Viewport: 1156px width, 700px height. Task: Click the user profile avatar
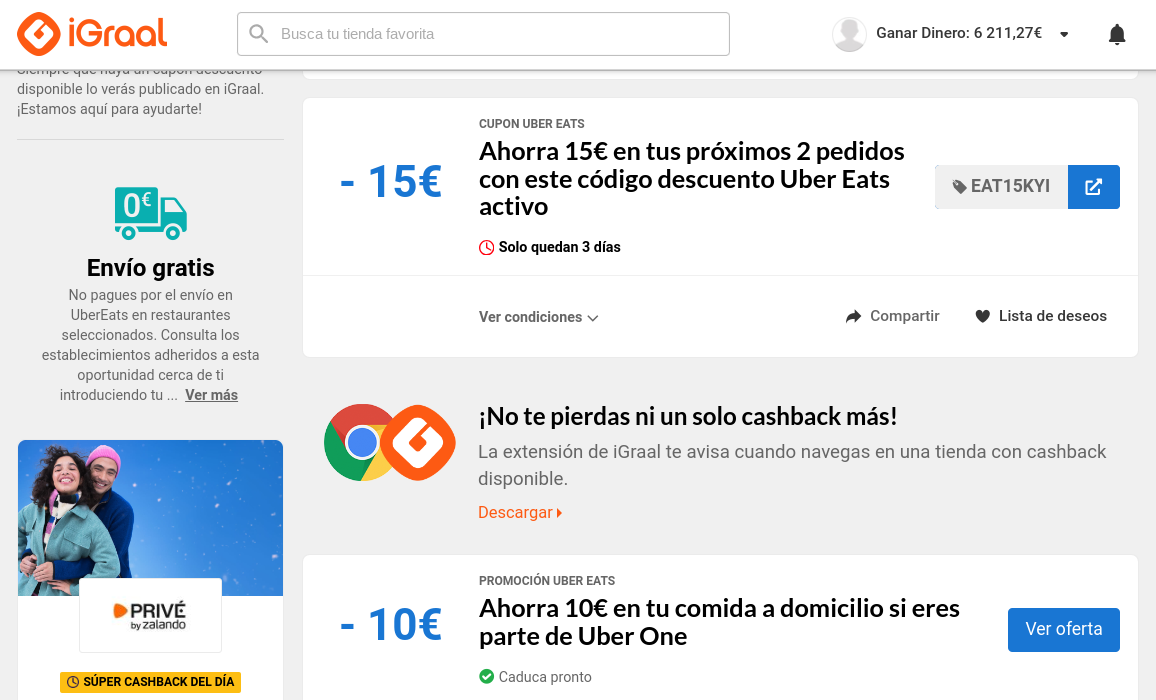click(x=849, y=34)
